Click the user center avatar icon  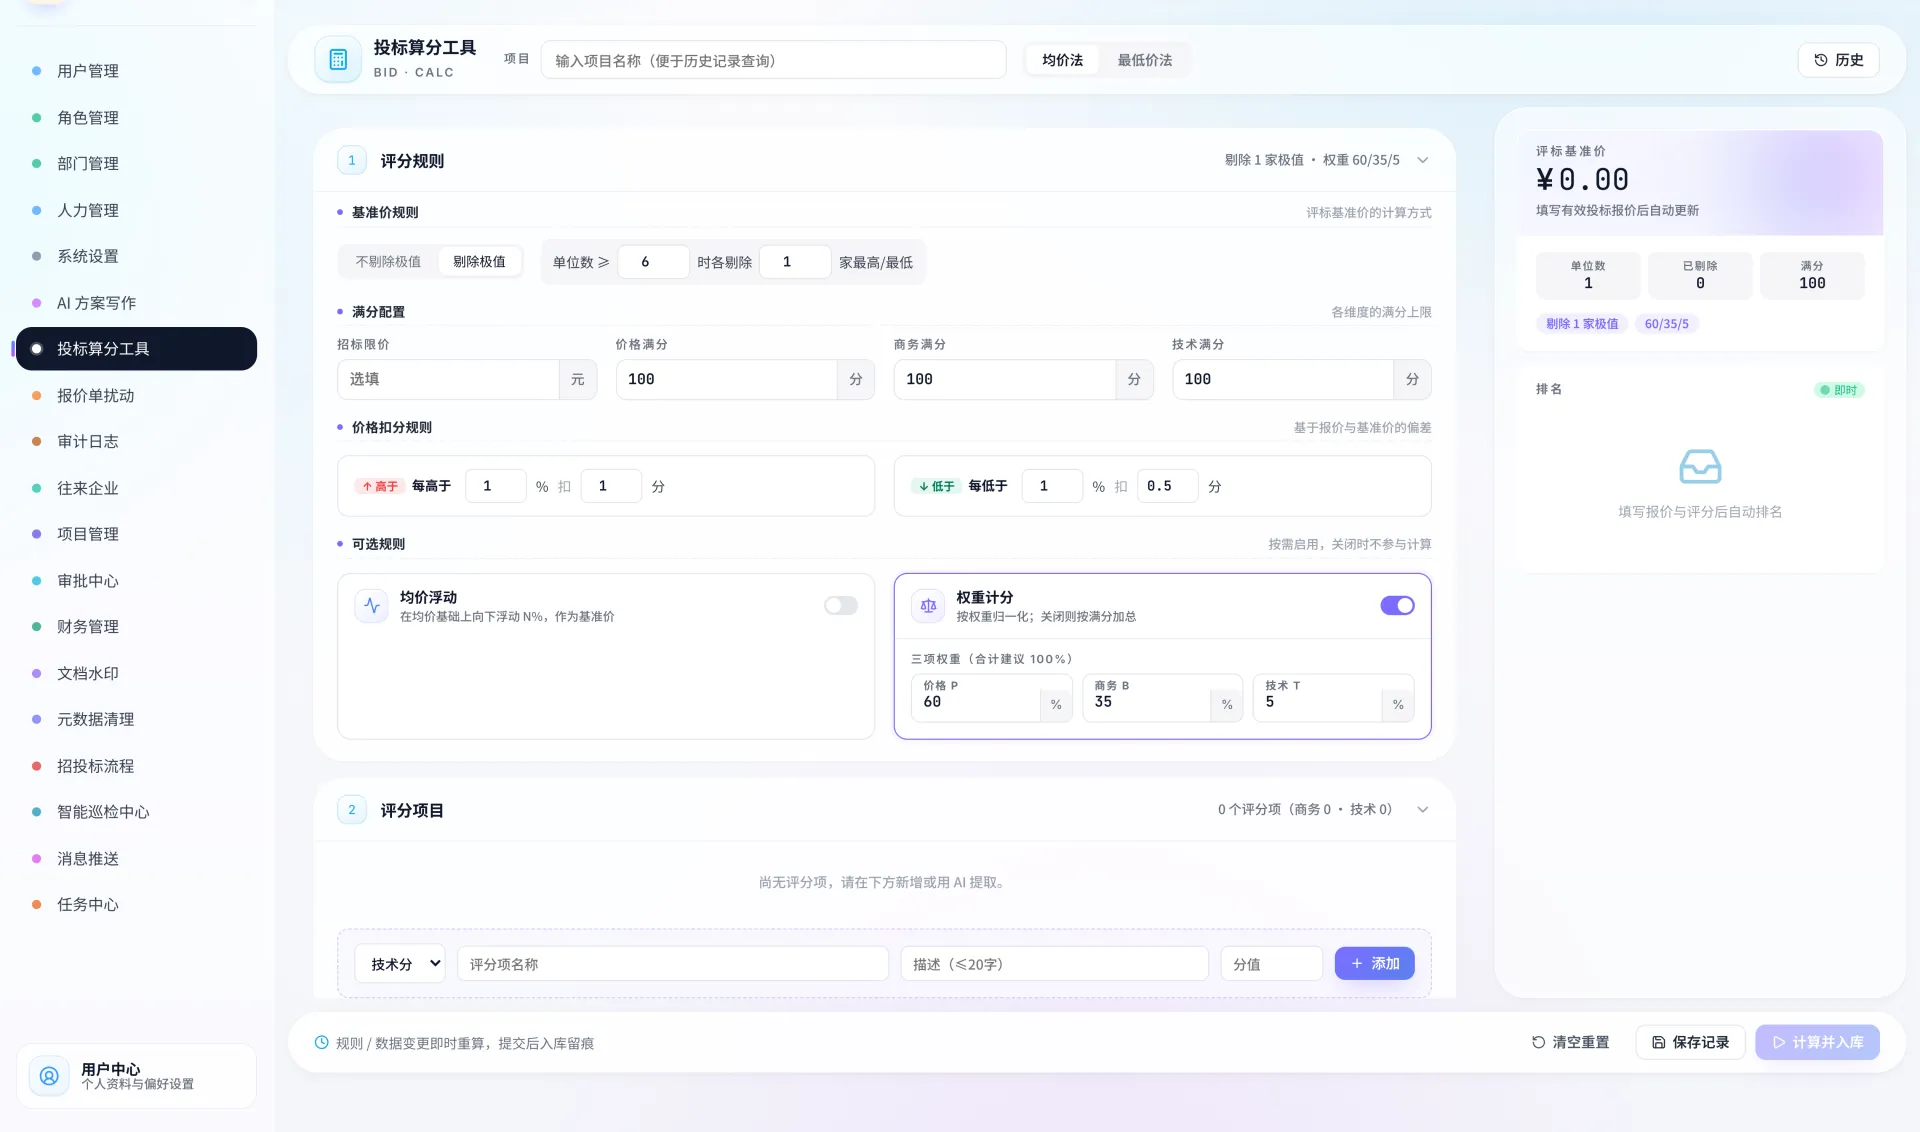click(x=49, y=1076)
